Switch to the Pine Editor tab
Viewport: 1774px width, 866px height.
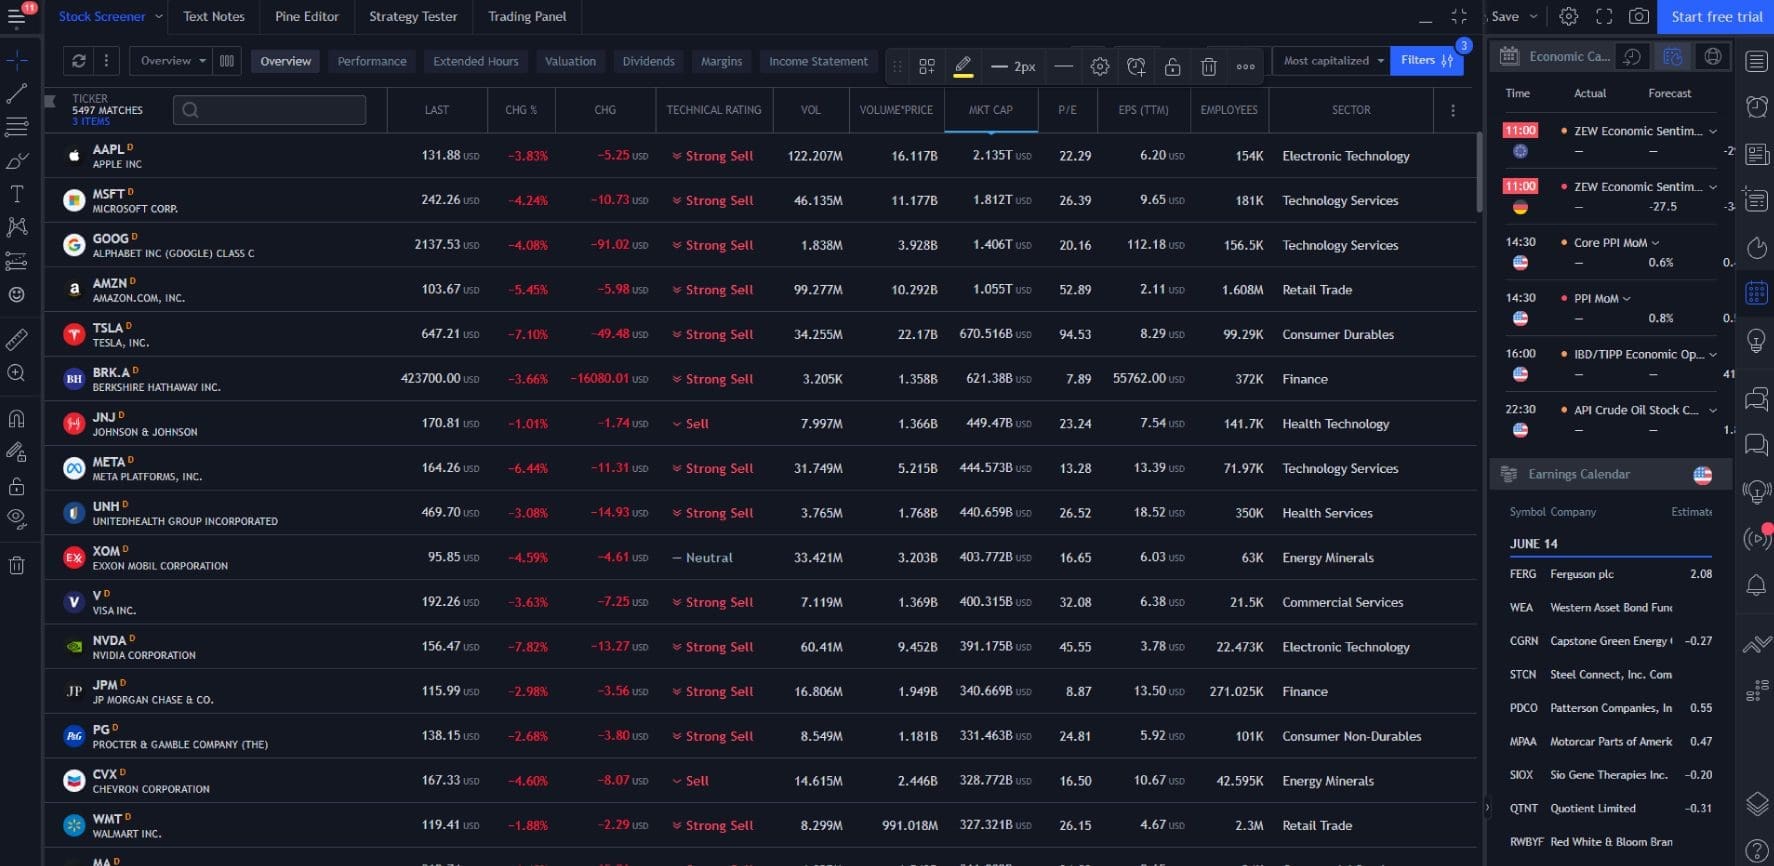pyautogui.click(x=307, y=17)
